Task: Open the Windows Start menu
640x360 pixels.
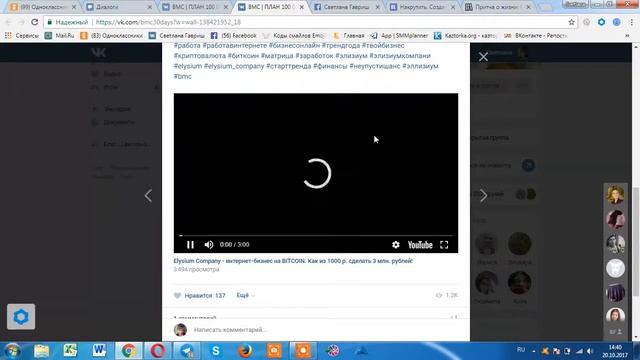Action: click(x=12, y=351)
